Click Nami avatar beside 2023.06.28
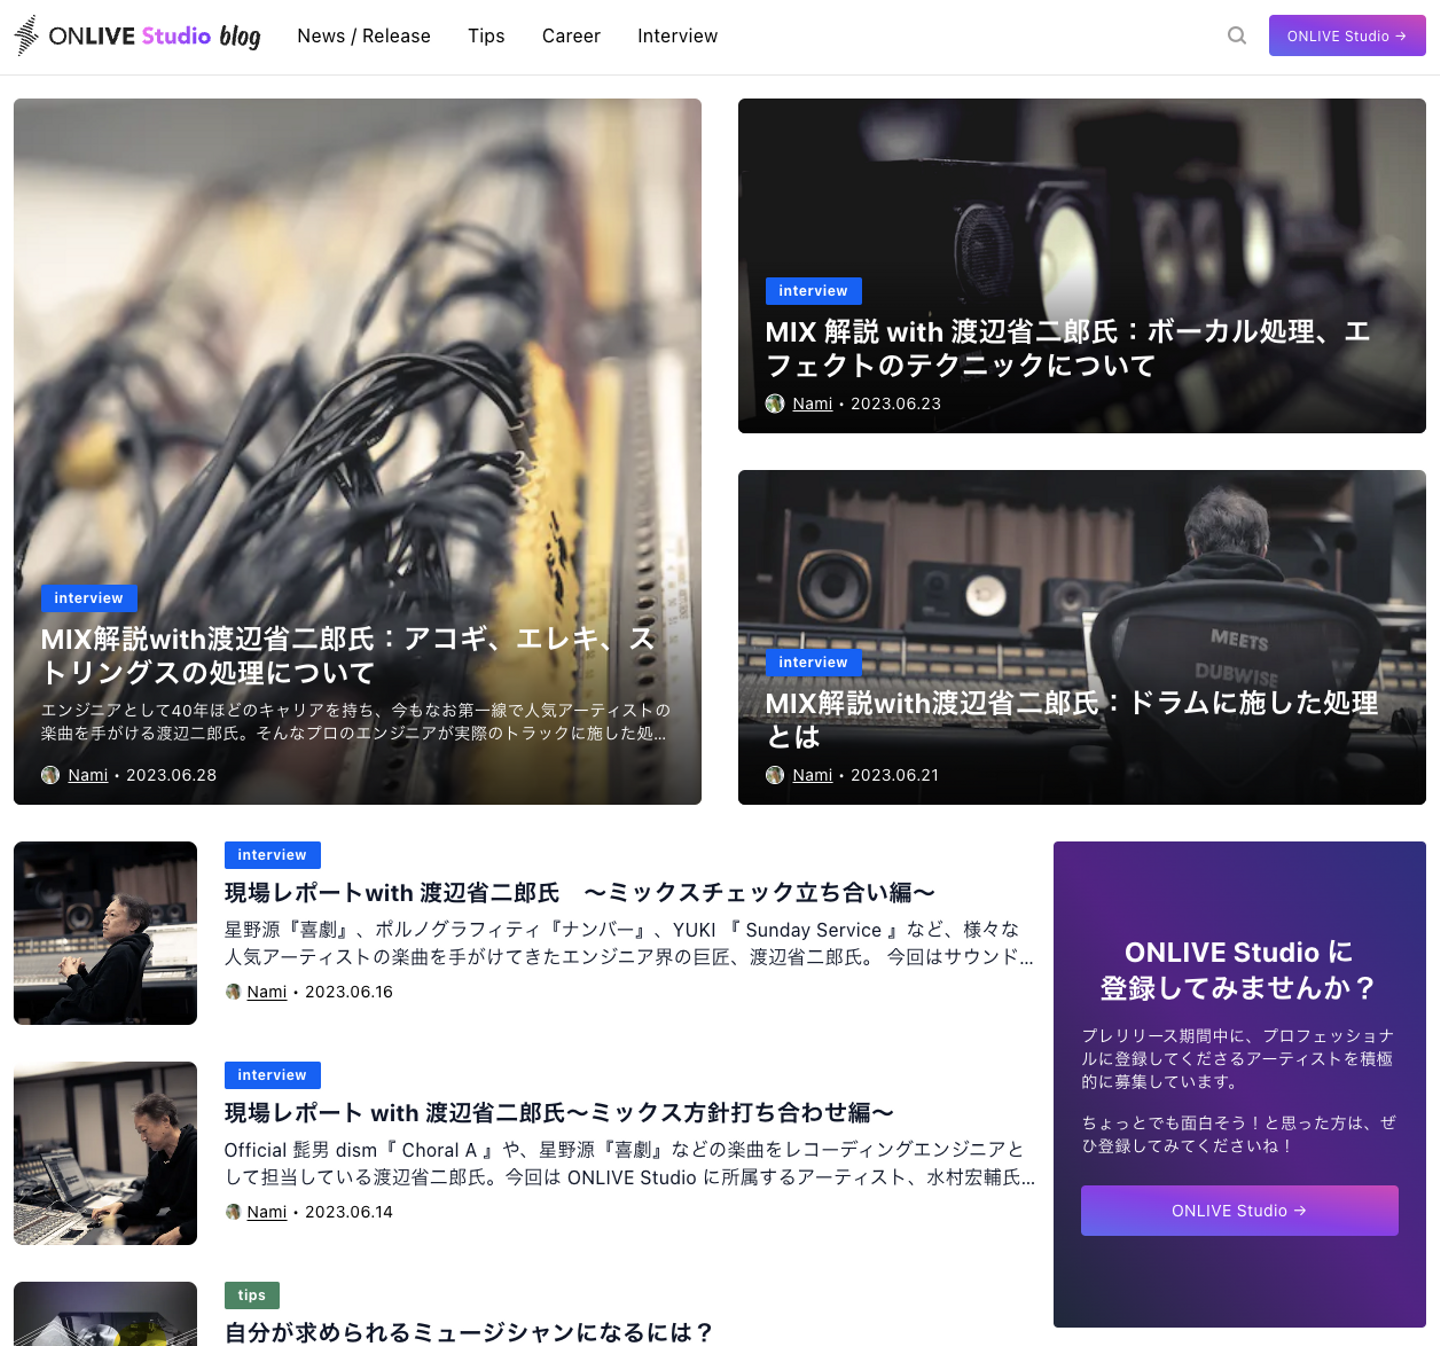 (50, 775)
